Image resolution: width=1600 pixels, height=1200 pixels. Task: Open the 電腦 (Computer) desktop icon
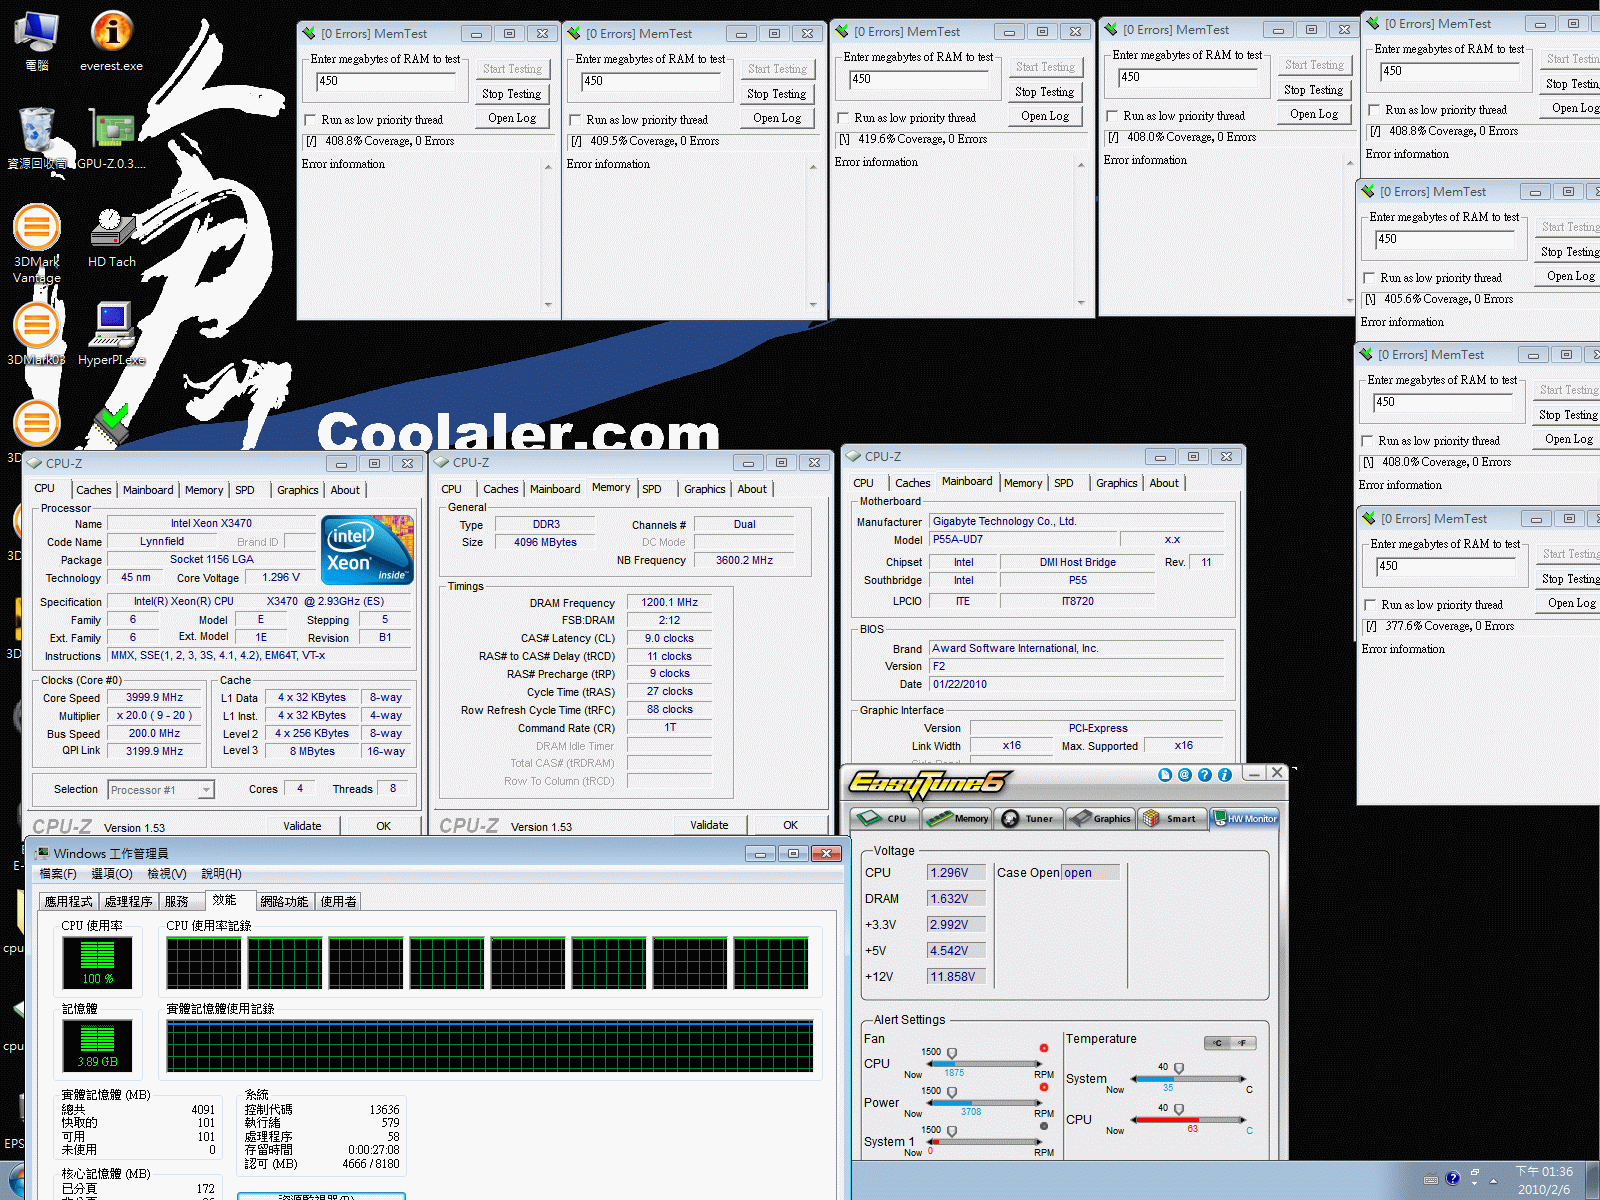click(x=37, y=42)
